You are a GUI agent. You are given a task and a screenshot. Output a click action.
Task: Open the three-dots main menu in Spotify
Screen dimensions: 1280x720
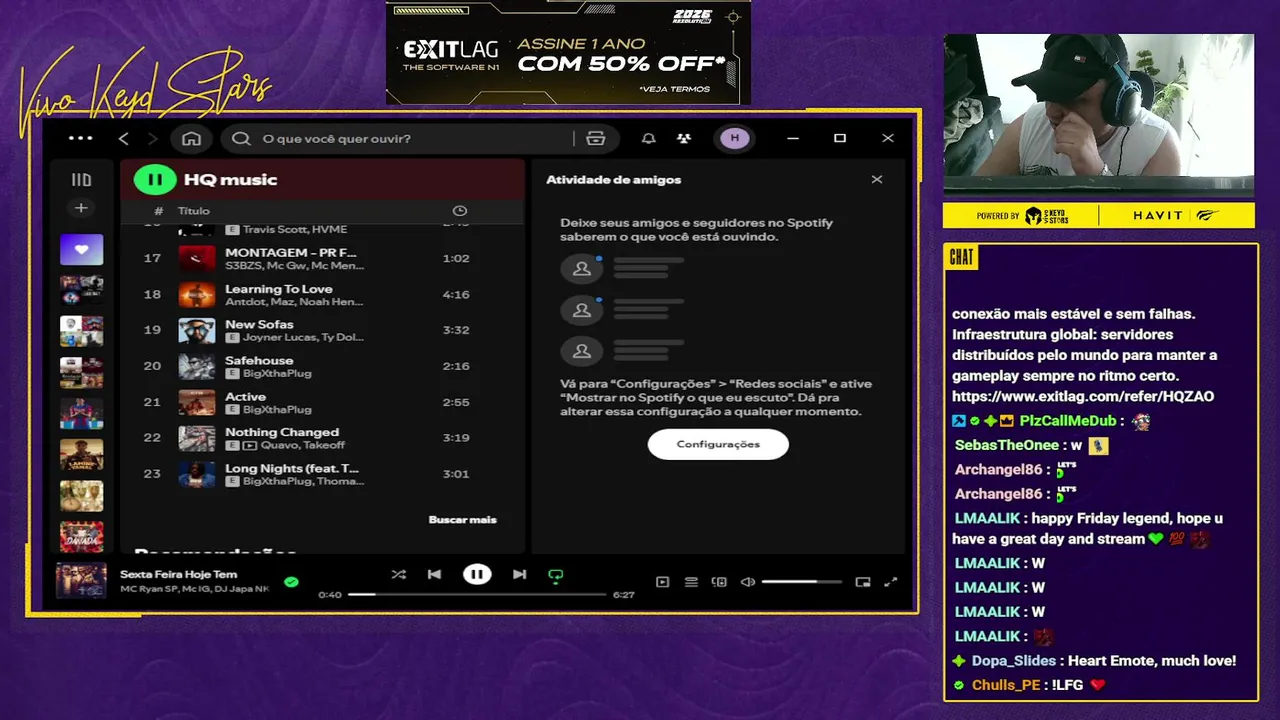pos(80,138)
